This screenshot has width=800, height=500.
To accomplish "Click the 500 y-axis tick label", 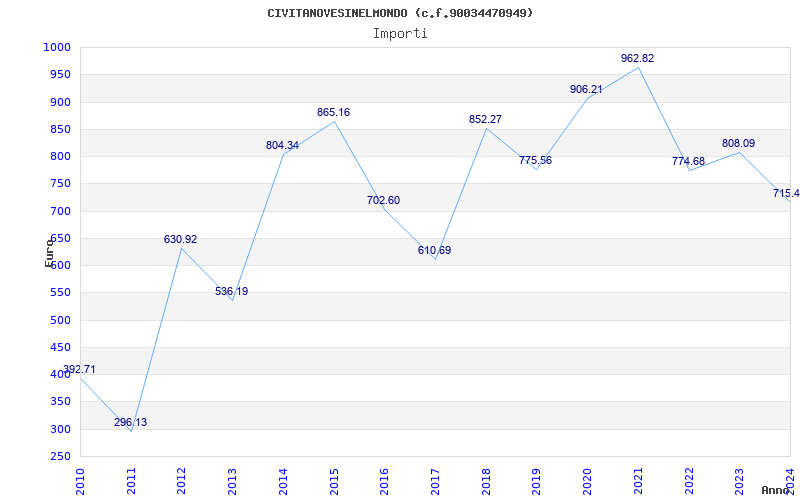I will pyautogui.click(x=60, y=320).
